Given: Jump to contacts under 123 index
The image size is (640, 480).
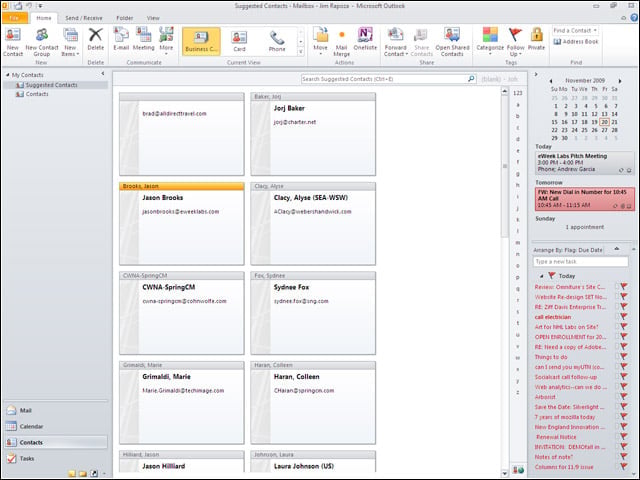Looking at the screenshot, I should tap(518, 93).
